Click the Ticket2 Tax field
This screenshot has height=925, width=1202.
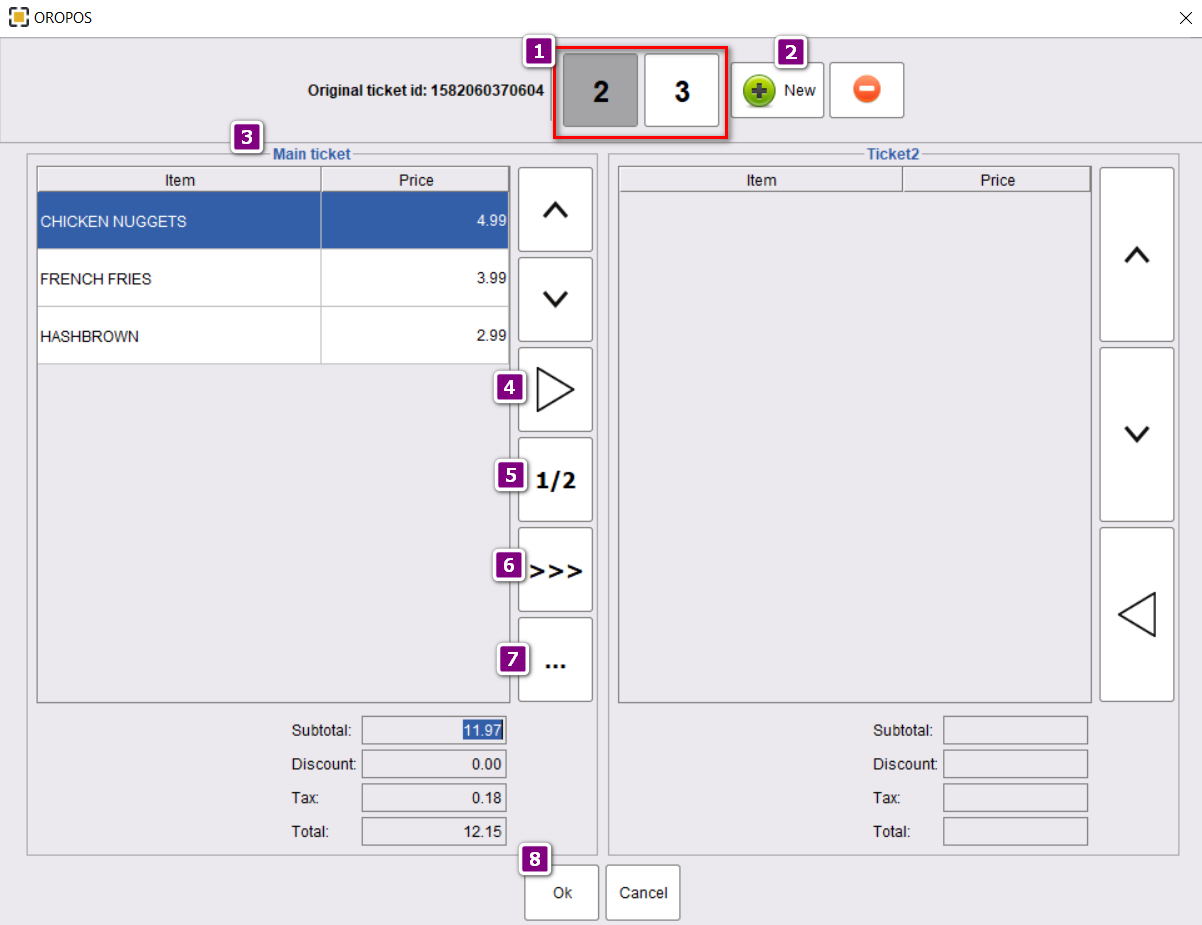click(1015, 798)
